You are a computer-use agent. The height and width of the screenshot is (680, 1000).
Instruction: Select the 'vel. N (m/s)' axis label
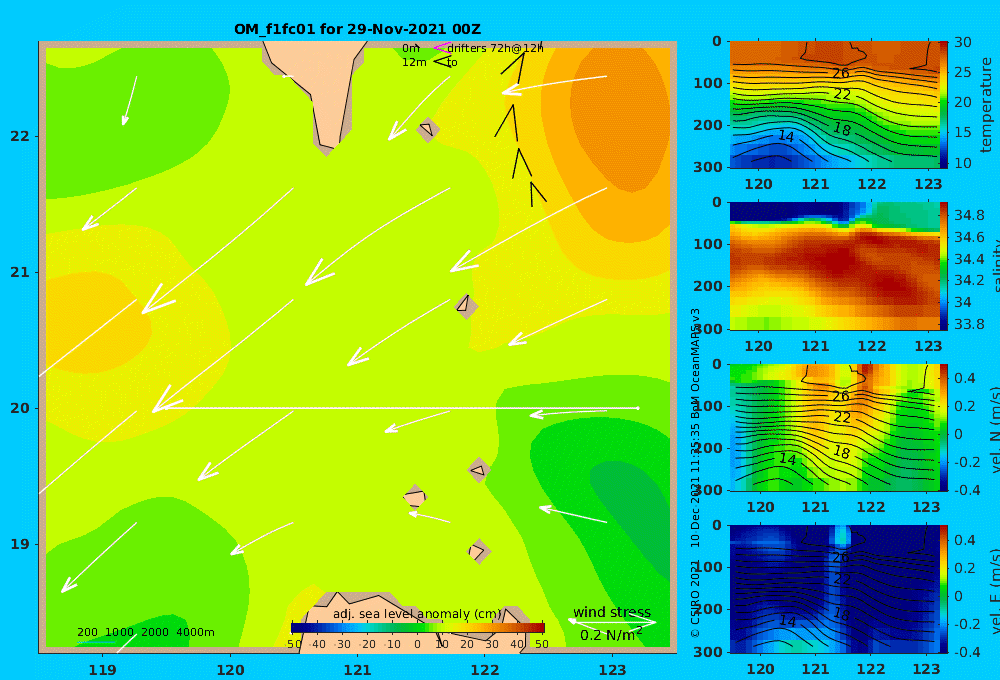click(994, 429)
